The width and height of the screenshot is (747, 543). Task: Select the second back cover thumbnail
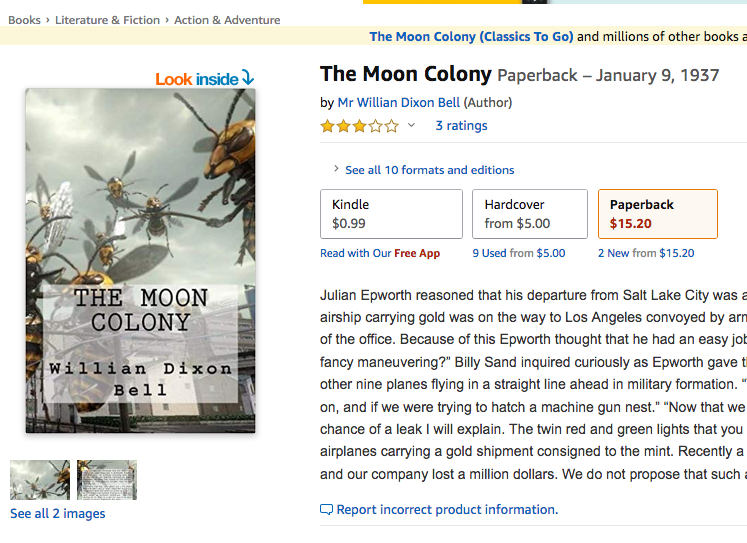pos(107,480)
